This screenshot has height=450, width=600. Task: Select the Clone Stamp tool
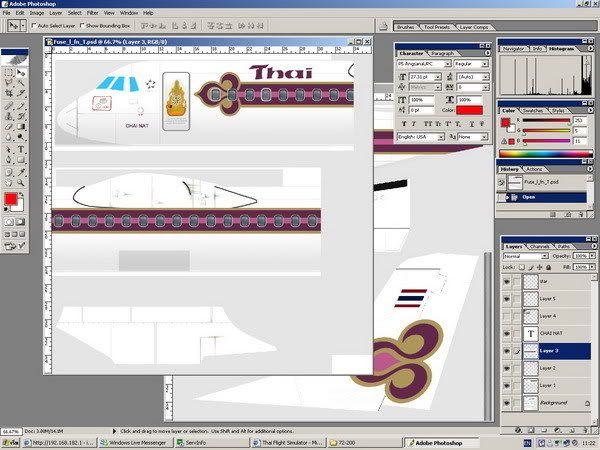[x=8, y=116]
